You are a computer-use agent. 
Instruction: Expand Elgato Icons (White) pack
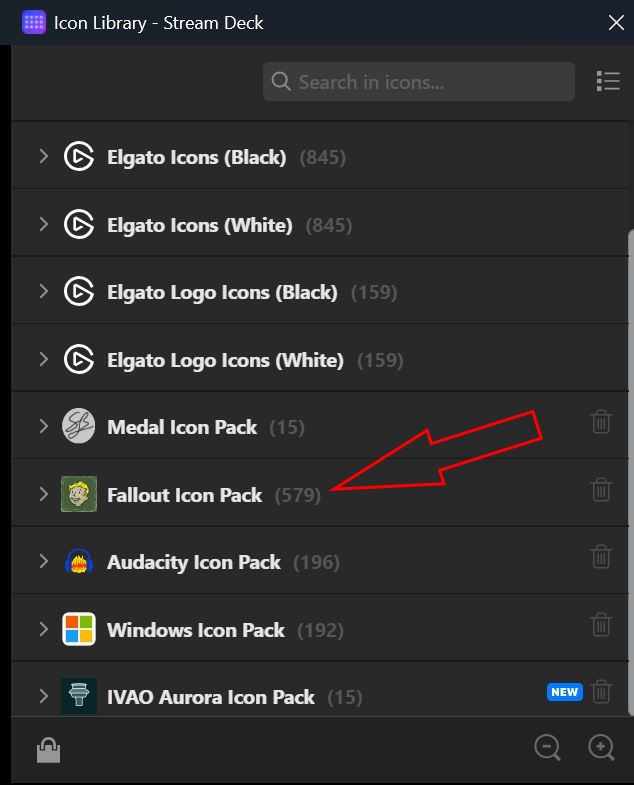click(x=43, y=224)
